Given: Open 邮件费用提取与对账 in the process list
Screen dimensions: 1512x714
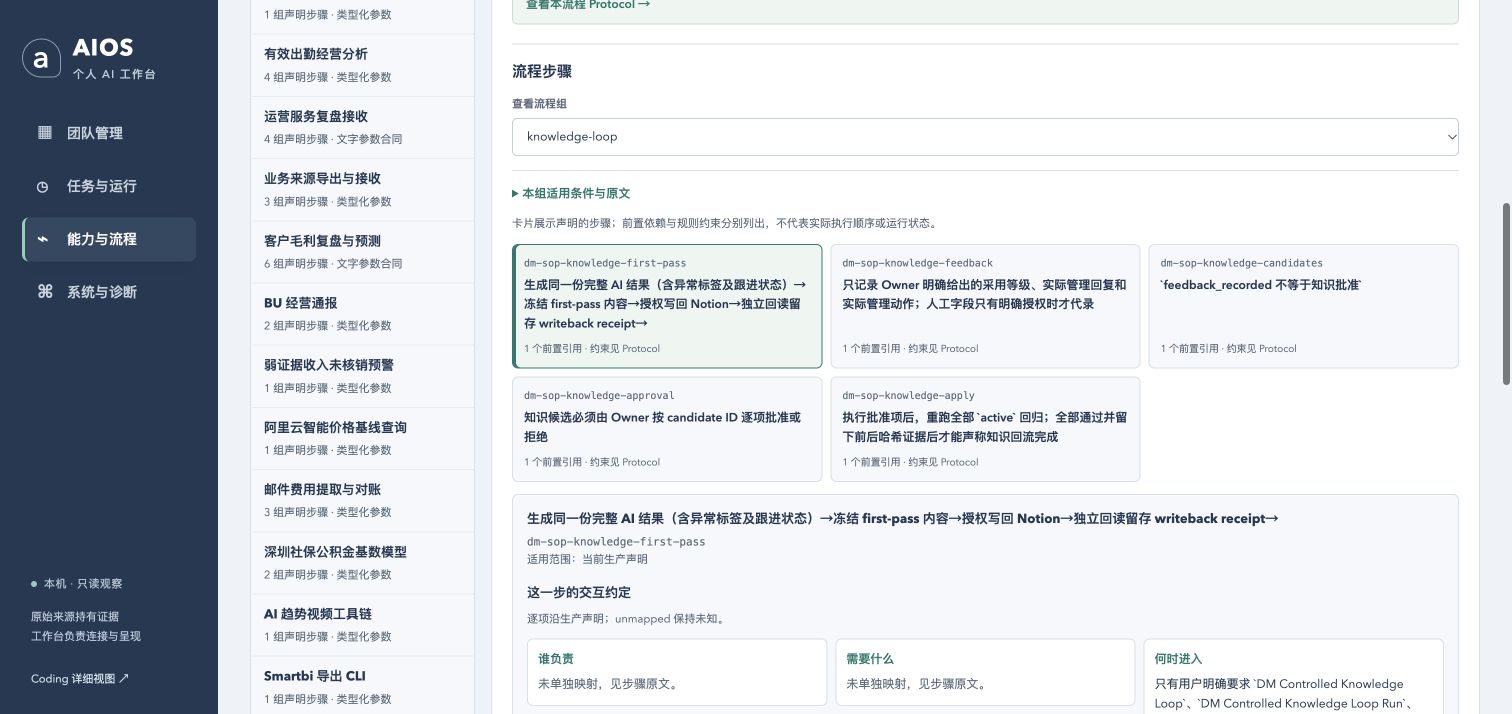Looking at the screenshot, I should coord(362,500).
